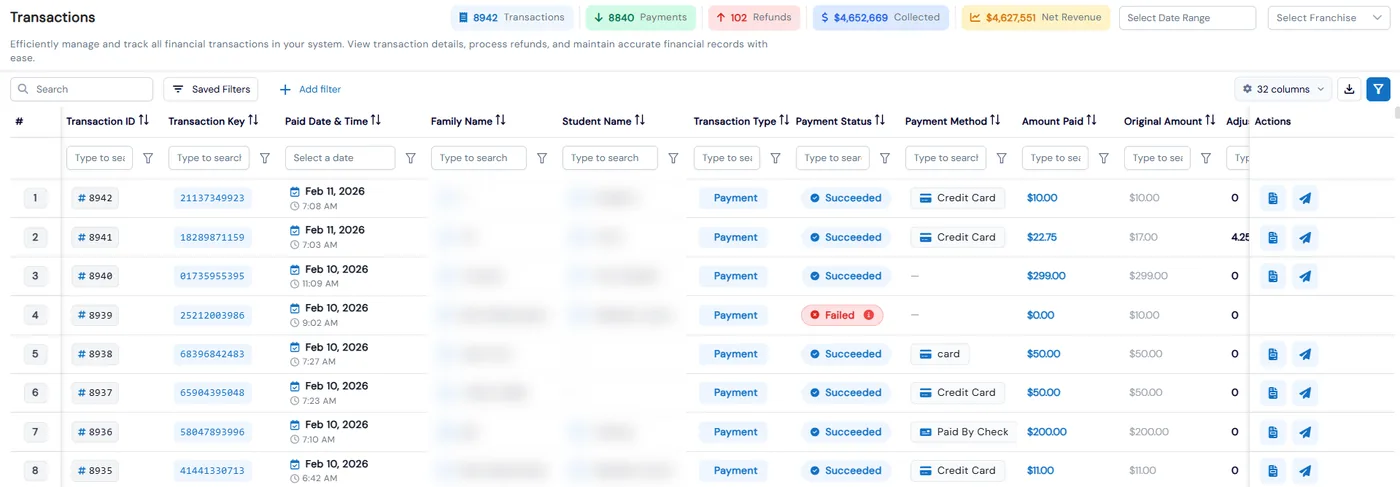Click amount paid $299.00

tap(1046, 276)
